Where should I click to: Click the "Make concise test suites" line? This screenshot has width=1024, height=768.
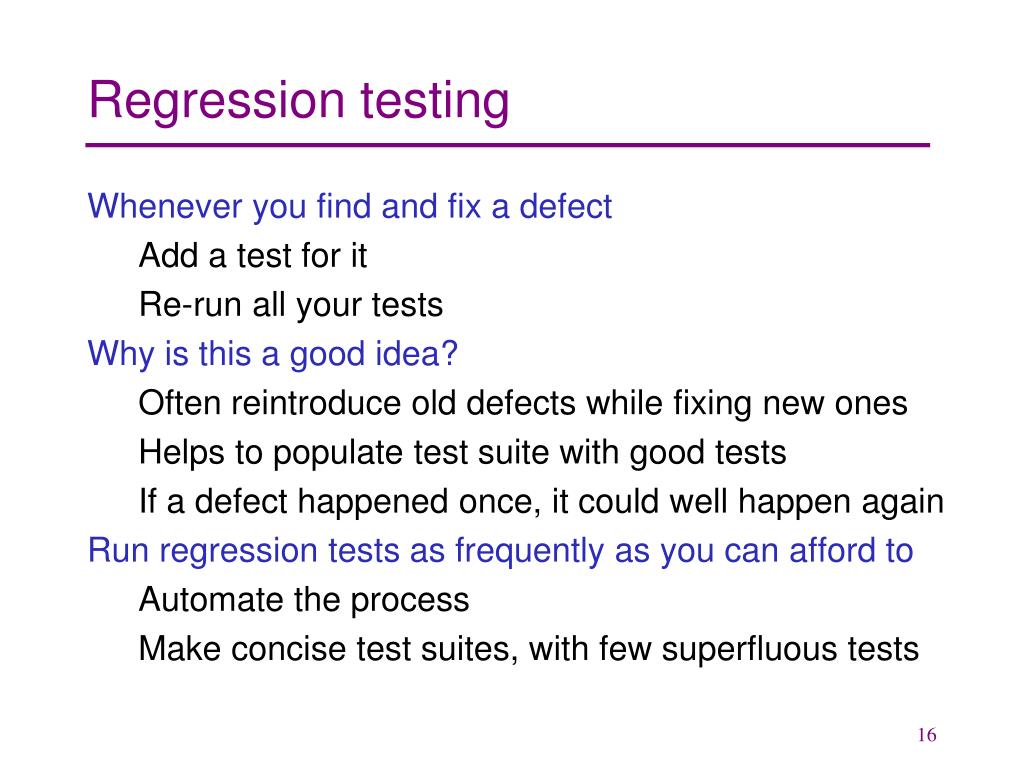pyautogui.click(x=529, y=650)
